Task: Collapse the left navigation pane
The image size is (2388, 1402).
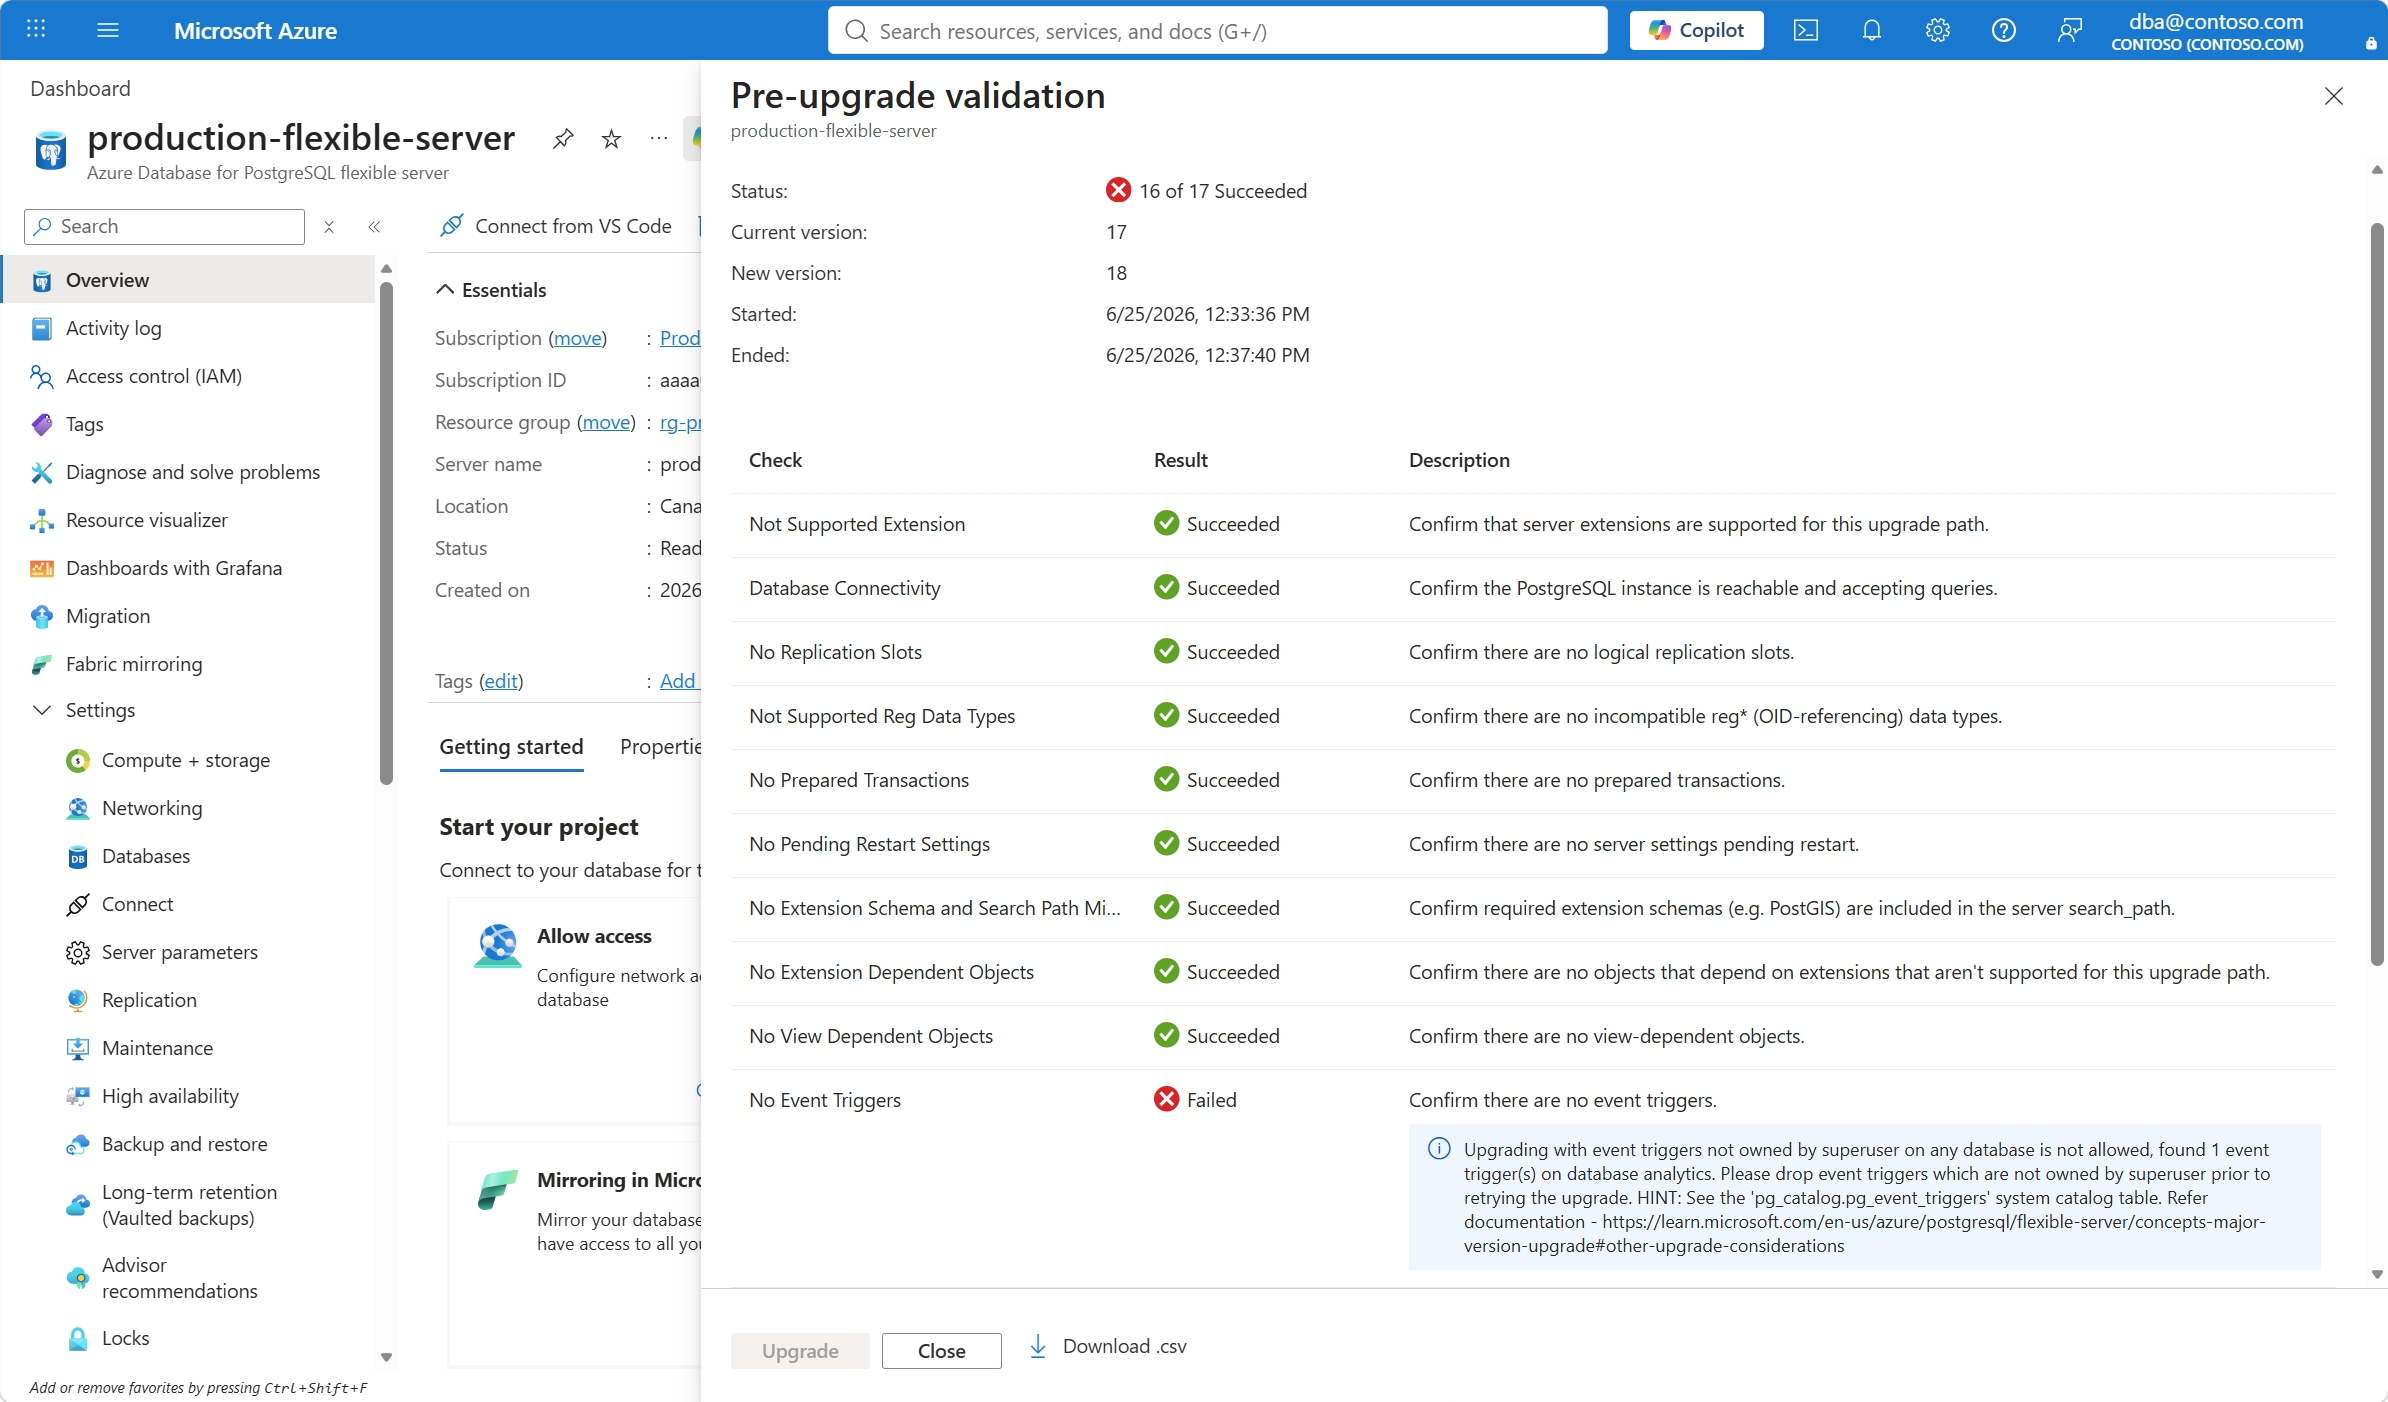Action: (374, 227)
